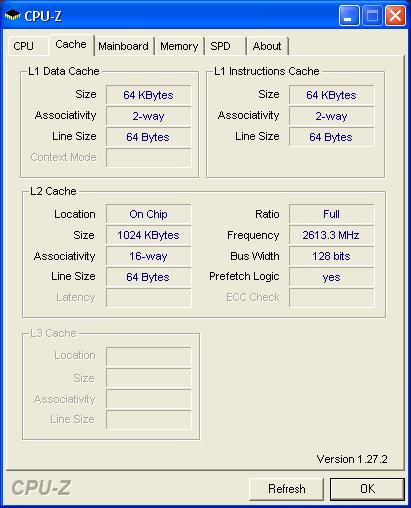Click the CPU-Z window title text
This screenshot has height=508, width=411.
coord(43,16)
